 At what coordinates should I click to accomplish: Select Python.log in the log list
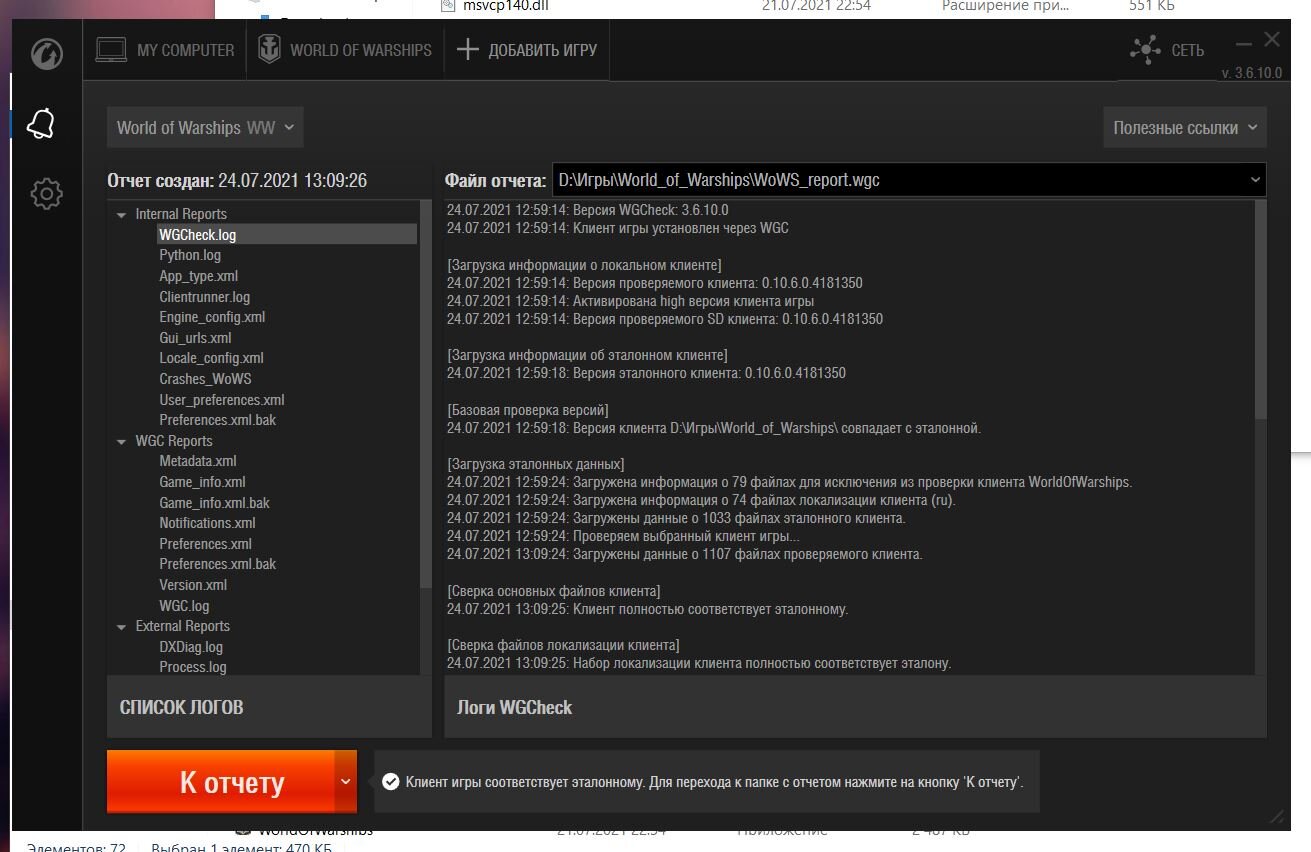pos(190,255)
